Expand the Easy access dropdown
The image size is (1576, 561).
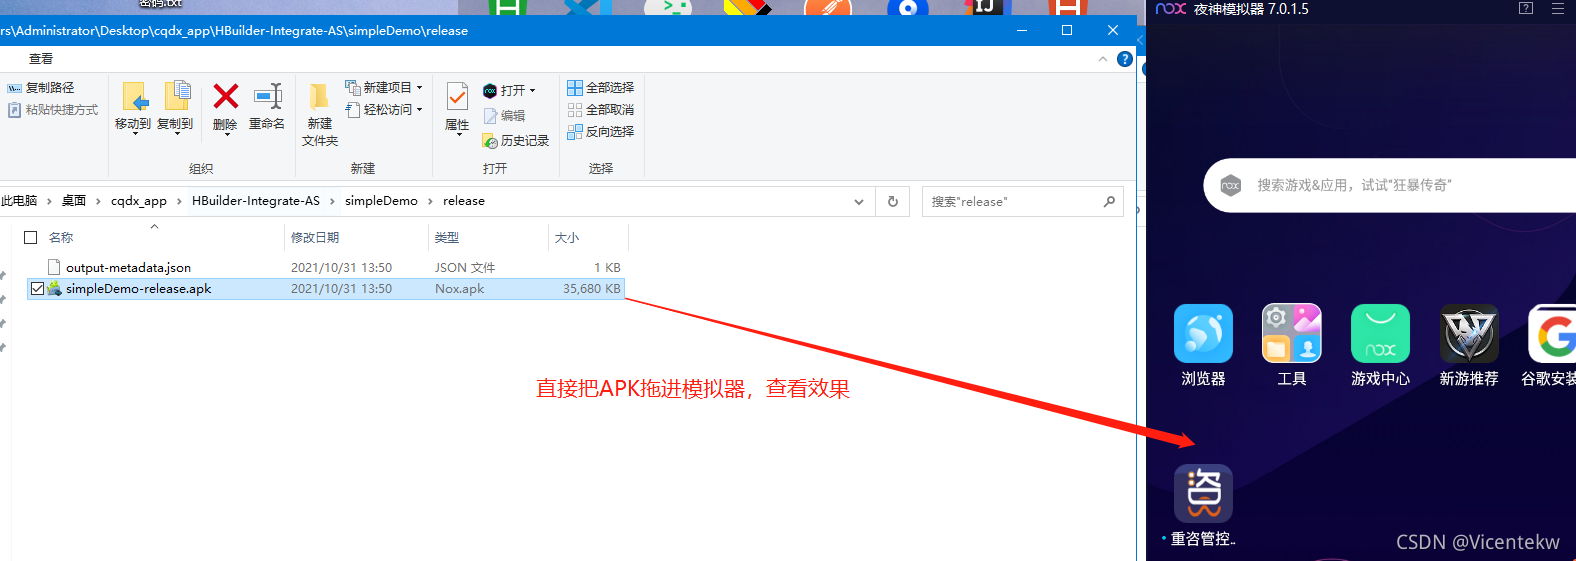[419, 110]
